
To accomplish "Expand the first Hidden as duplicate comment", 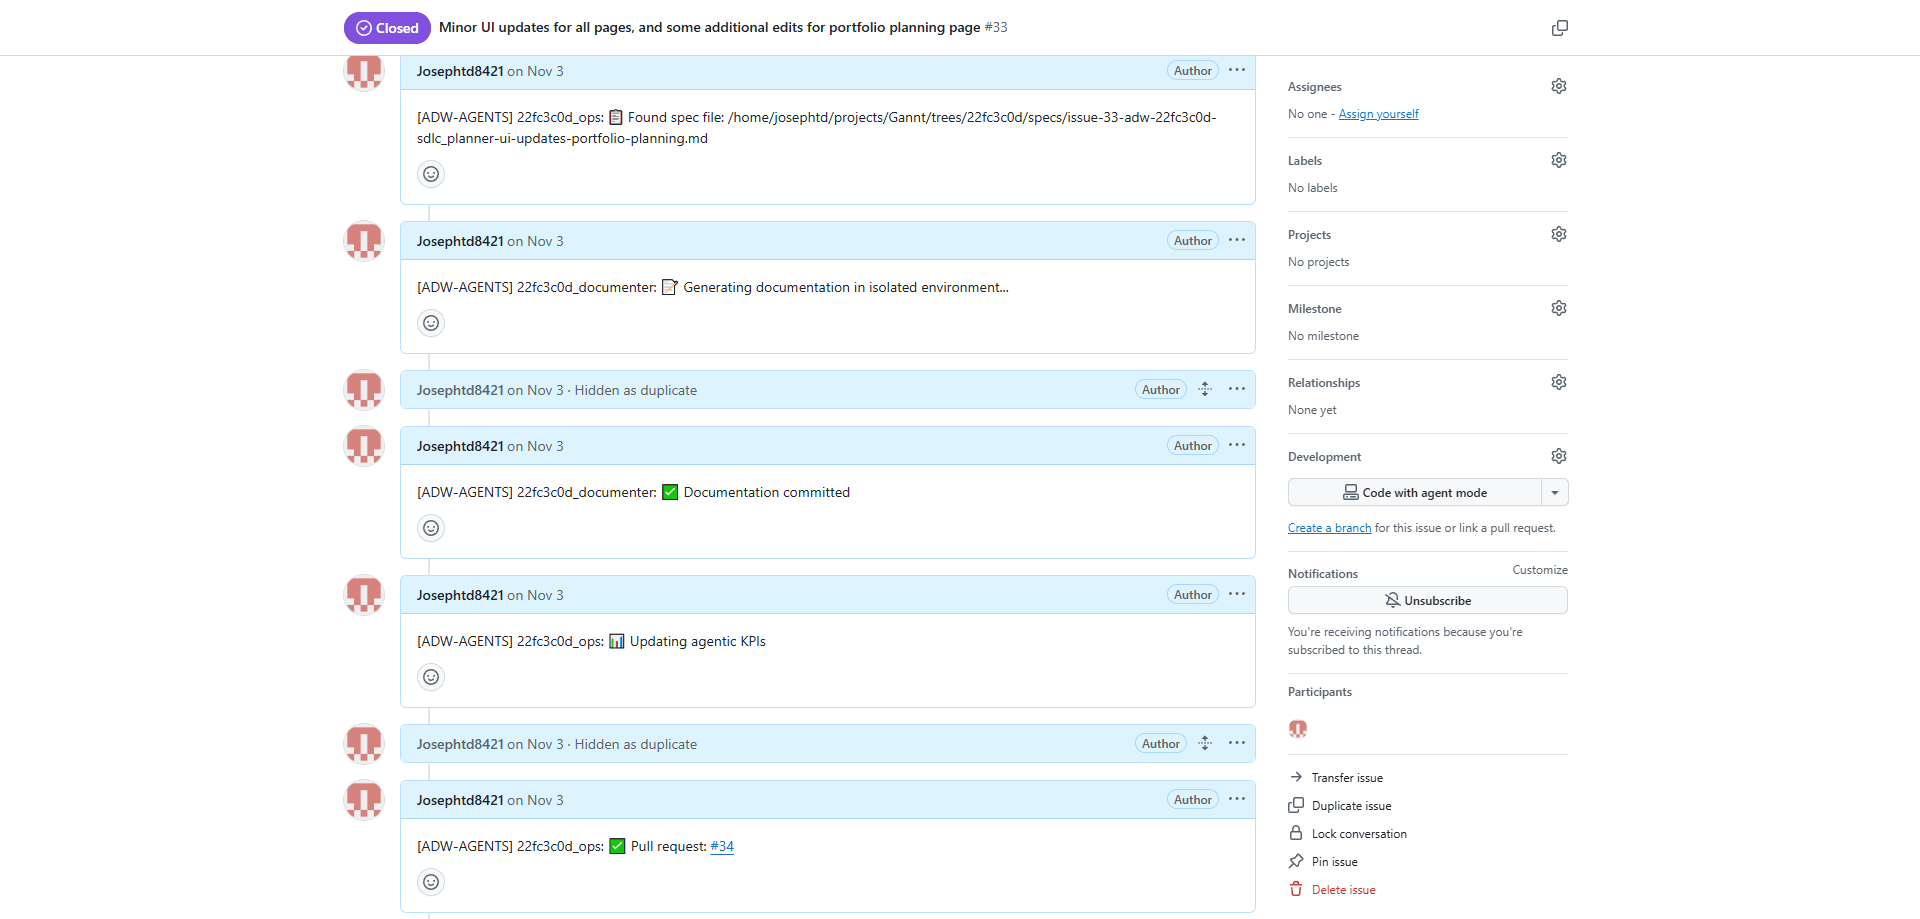I will click(1205, 389).
